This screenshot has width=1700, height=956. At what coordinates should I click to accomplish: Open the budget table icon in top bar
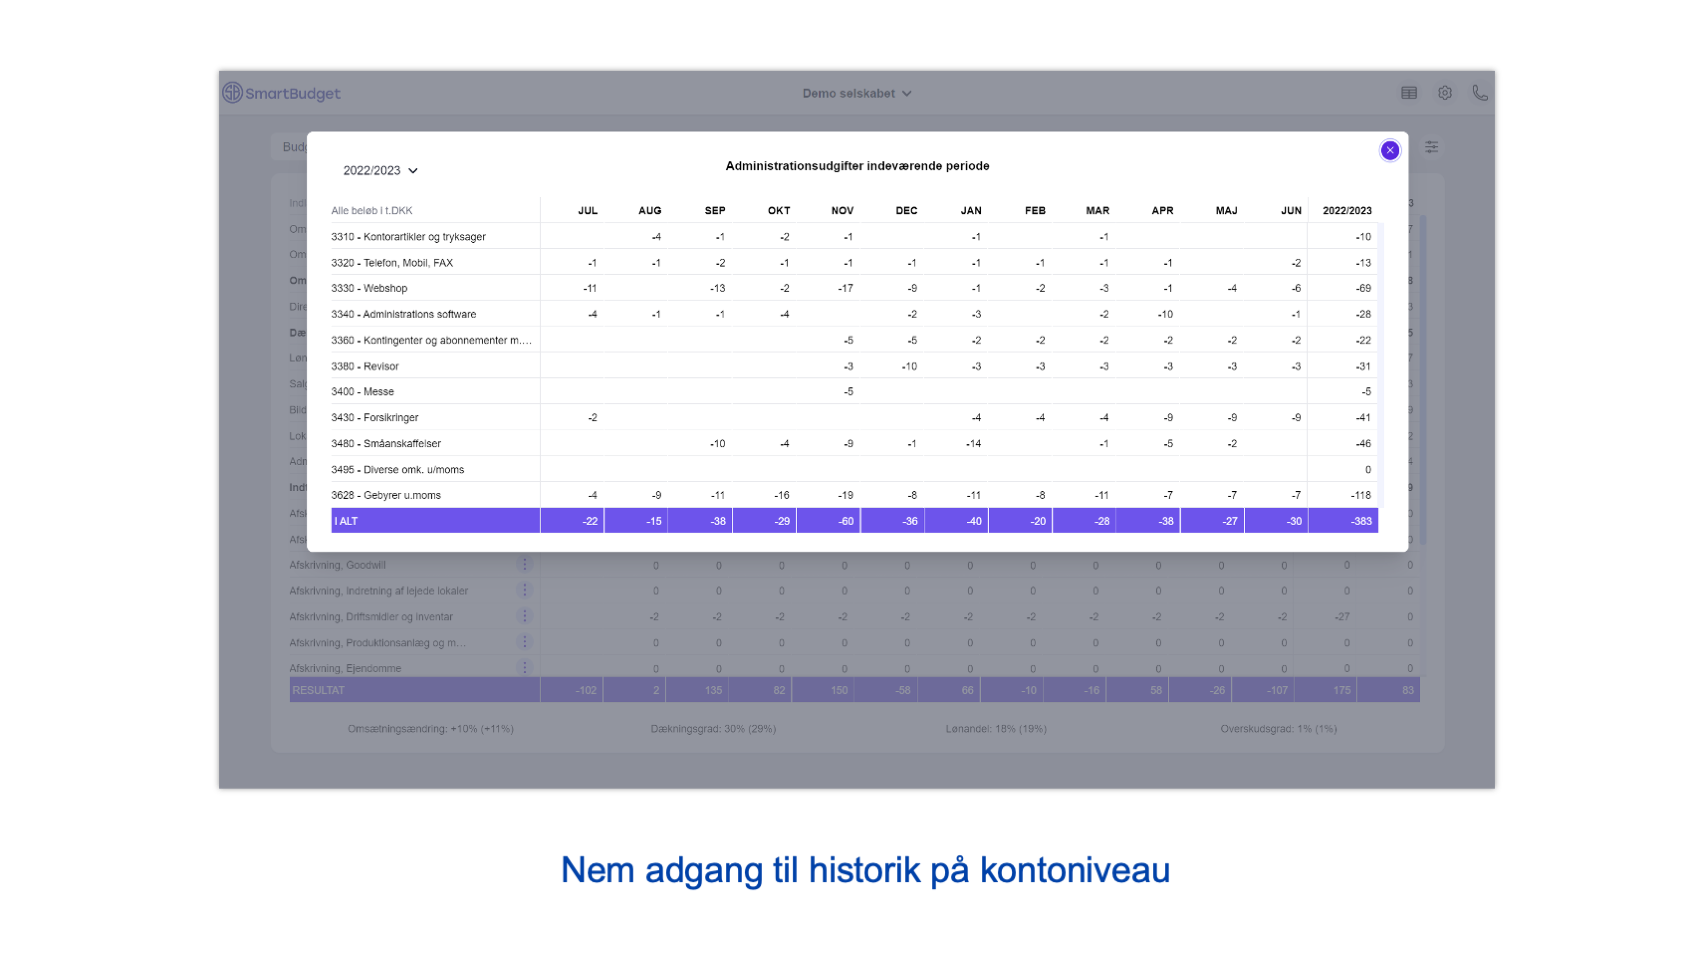[1409, 92]
